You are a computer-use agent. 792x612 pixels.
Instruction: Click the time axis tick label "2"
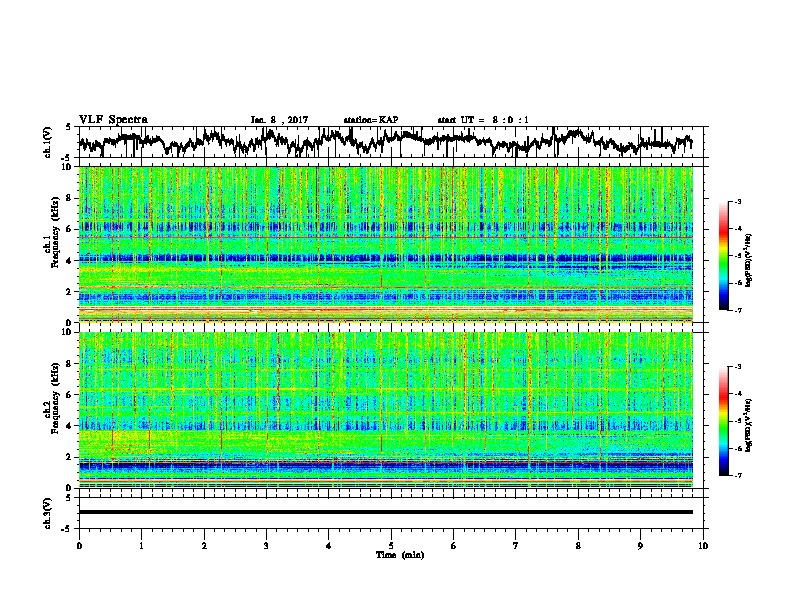(x=204, y=546)
